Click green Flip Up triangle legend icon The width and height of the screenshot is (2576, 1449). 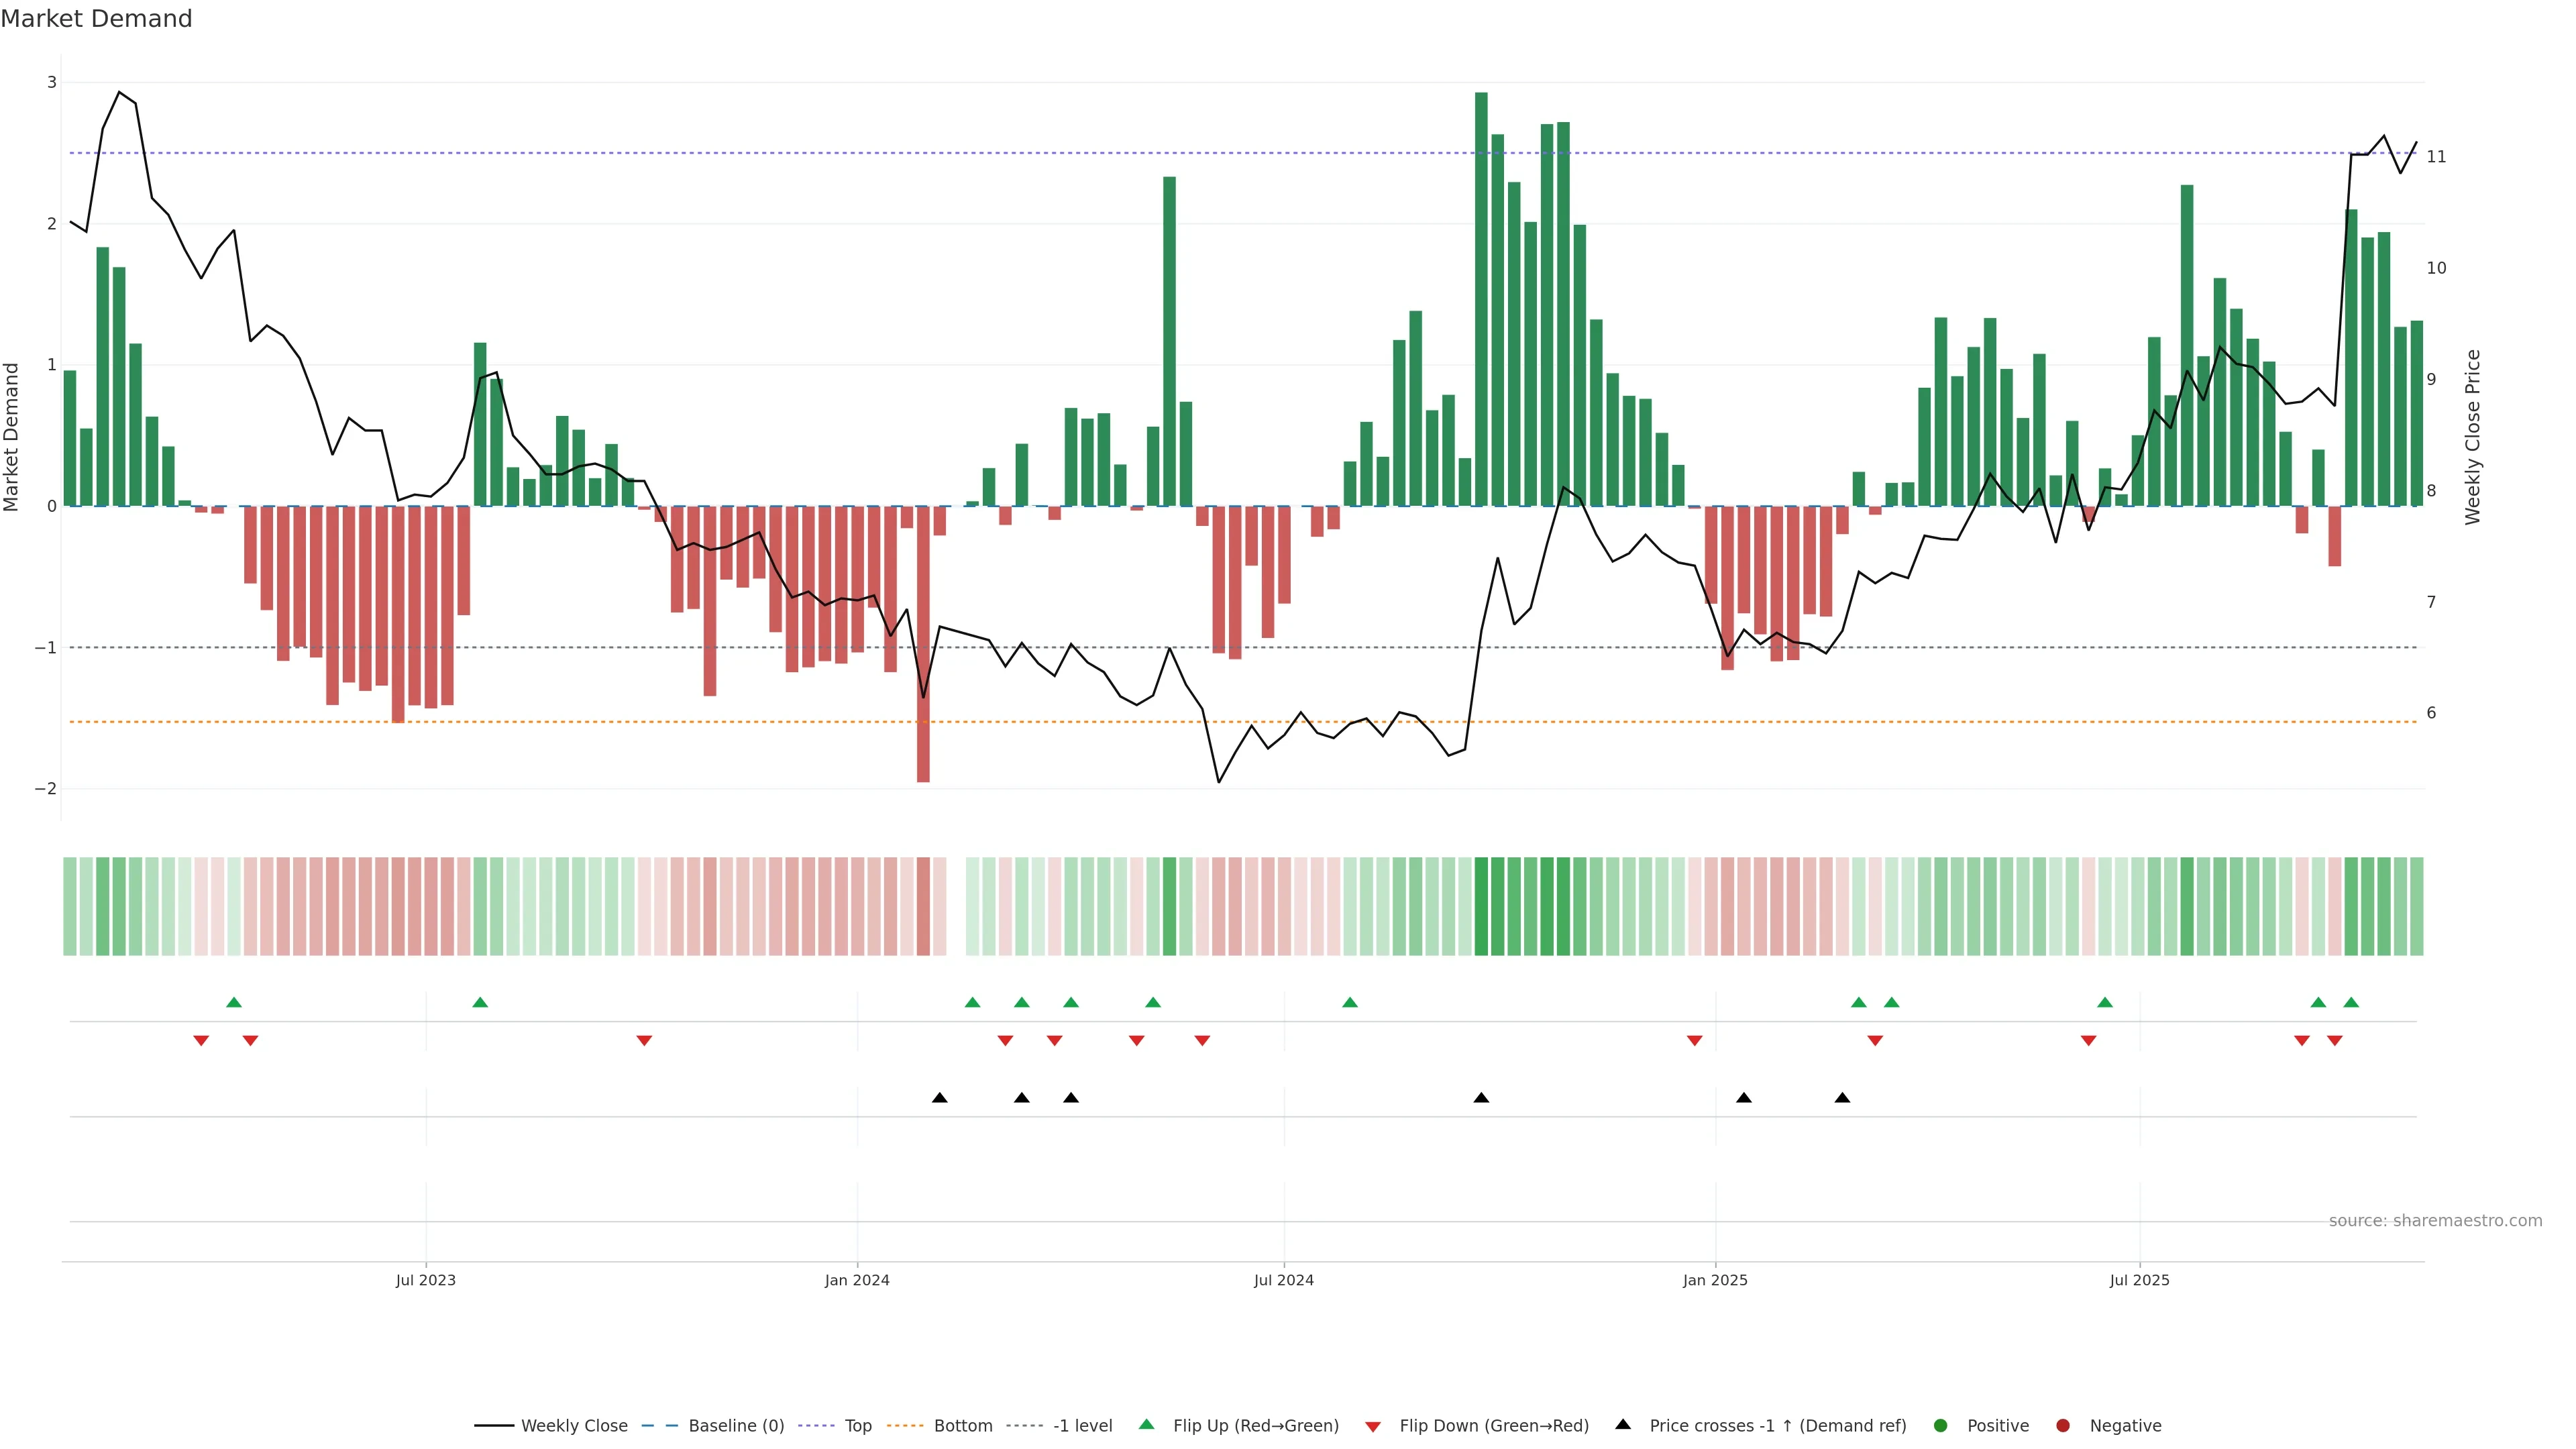tap(1147, 1425)
